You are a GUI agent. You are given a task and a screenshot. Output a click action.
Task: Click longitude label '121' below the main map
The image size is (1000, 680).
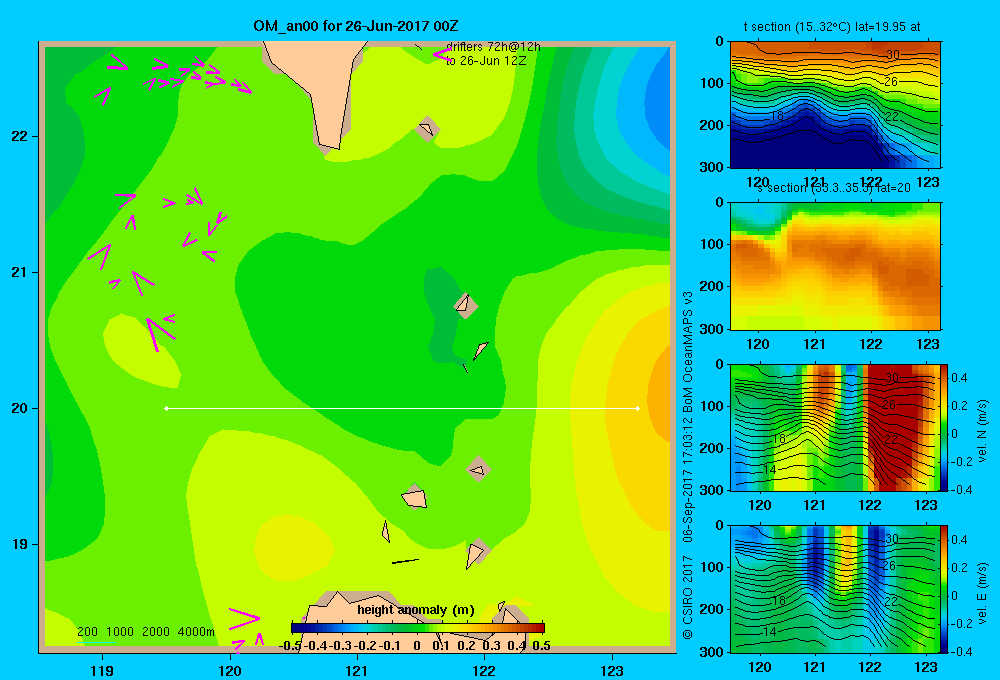coord(357,670)
